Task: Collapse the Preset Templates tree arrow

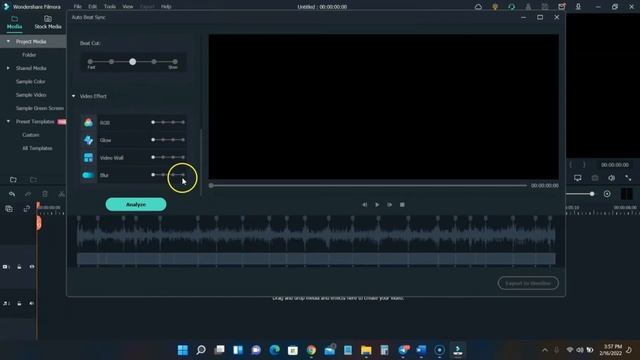Action: [x=8, y=121]
